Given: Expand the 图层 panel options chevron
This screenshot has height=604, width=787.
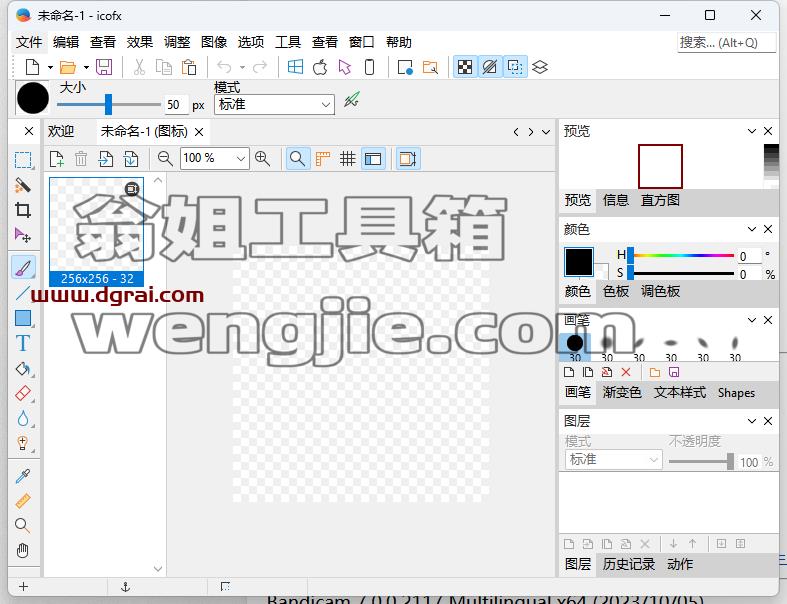Looking at the screenshot, I should pos(751,421).
